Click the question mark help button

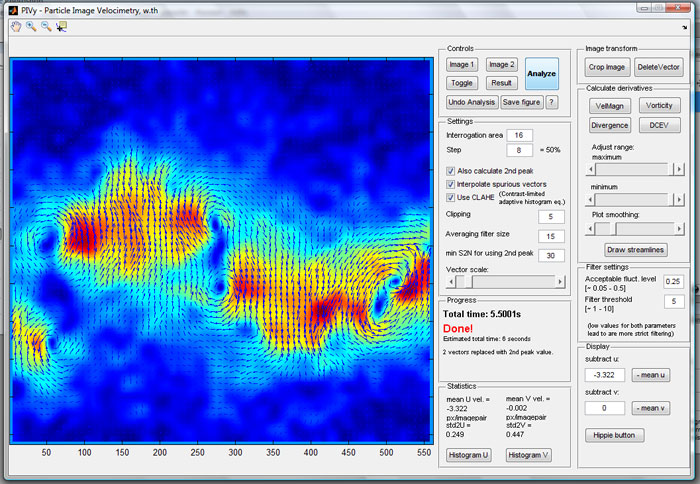pyautogui.click(x=551, y=102)
